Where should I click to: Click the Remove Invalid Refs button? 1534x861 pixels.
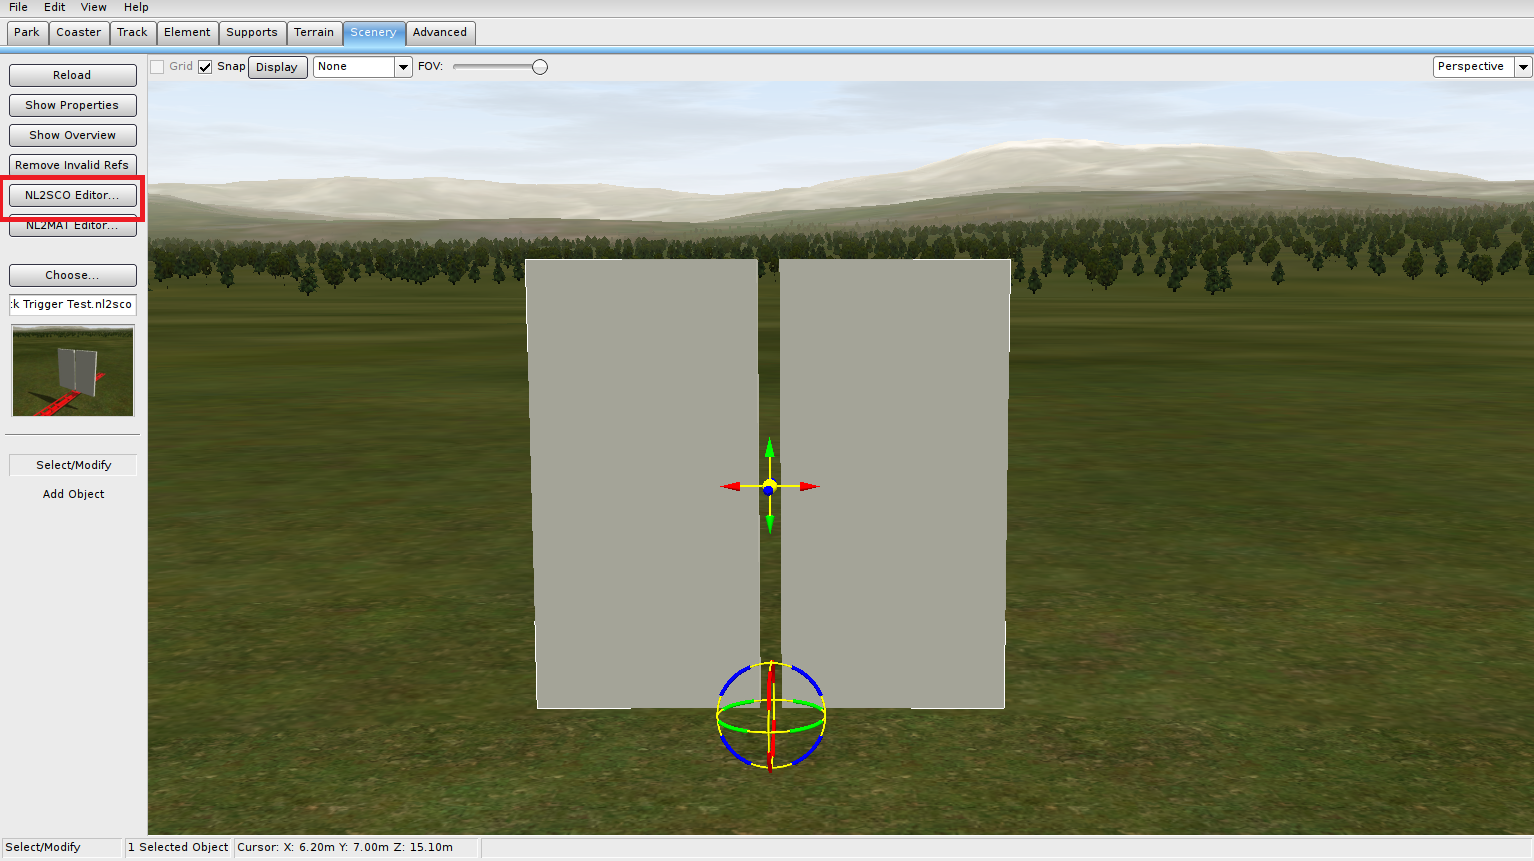(x=72, y=165)
